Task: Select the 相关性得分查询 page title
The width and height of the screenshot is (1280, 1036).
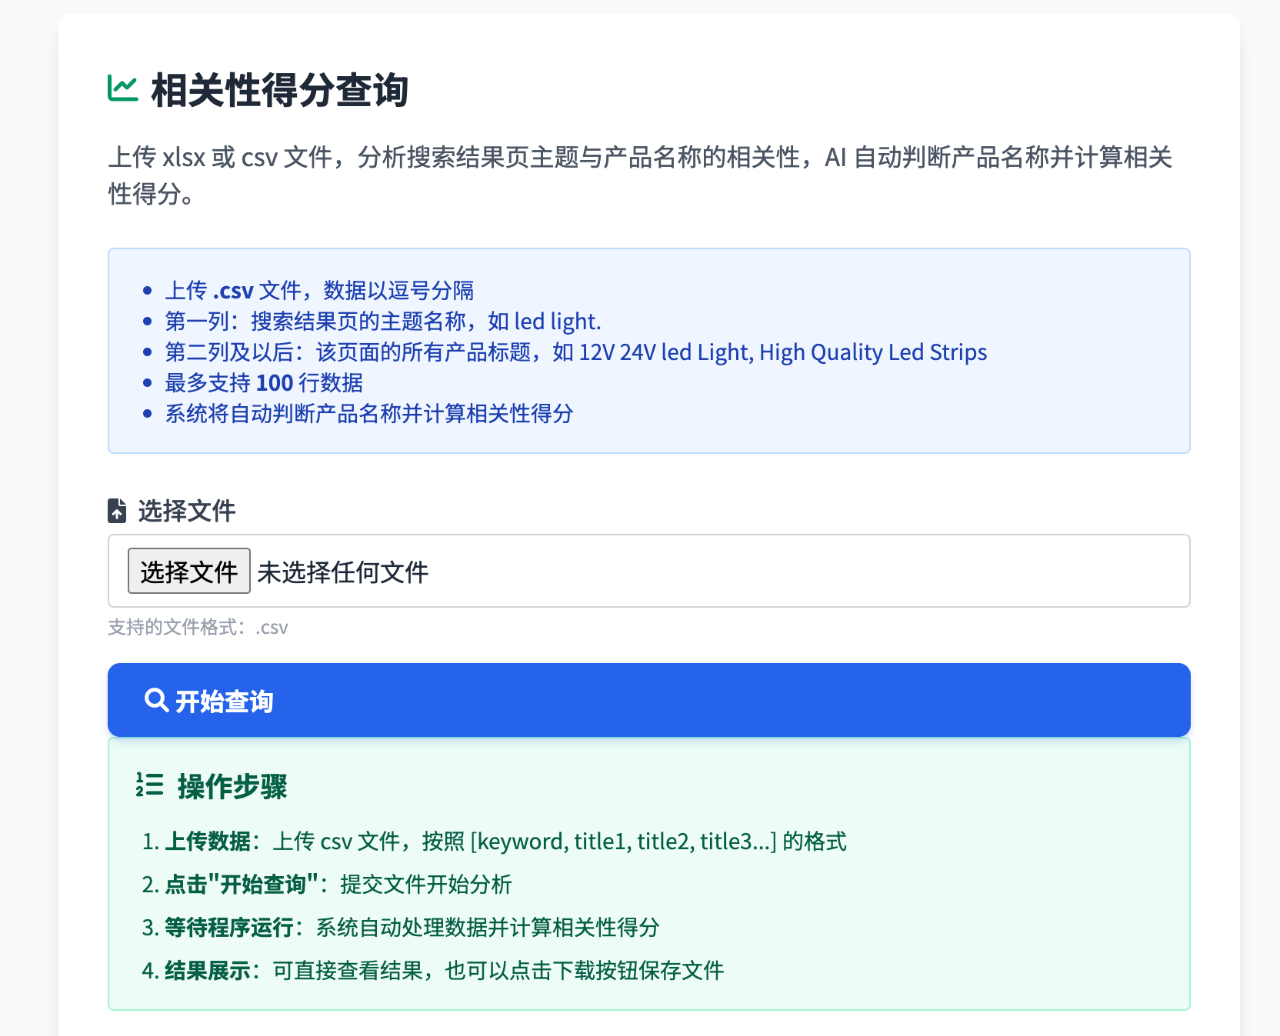Action: point(279,90)
